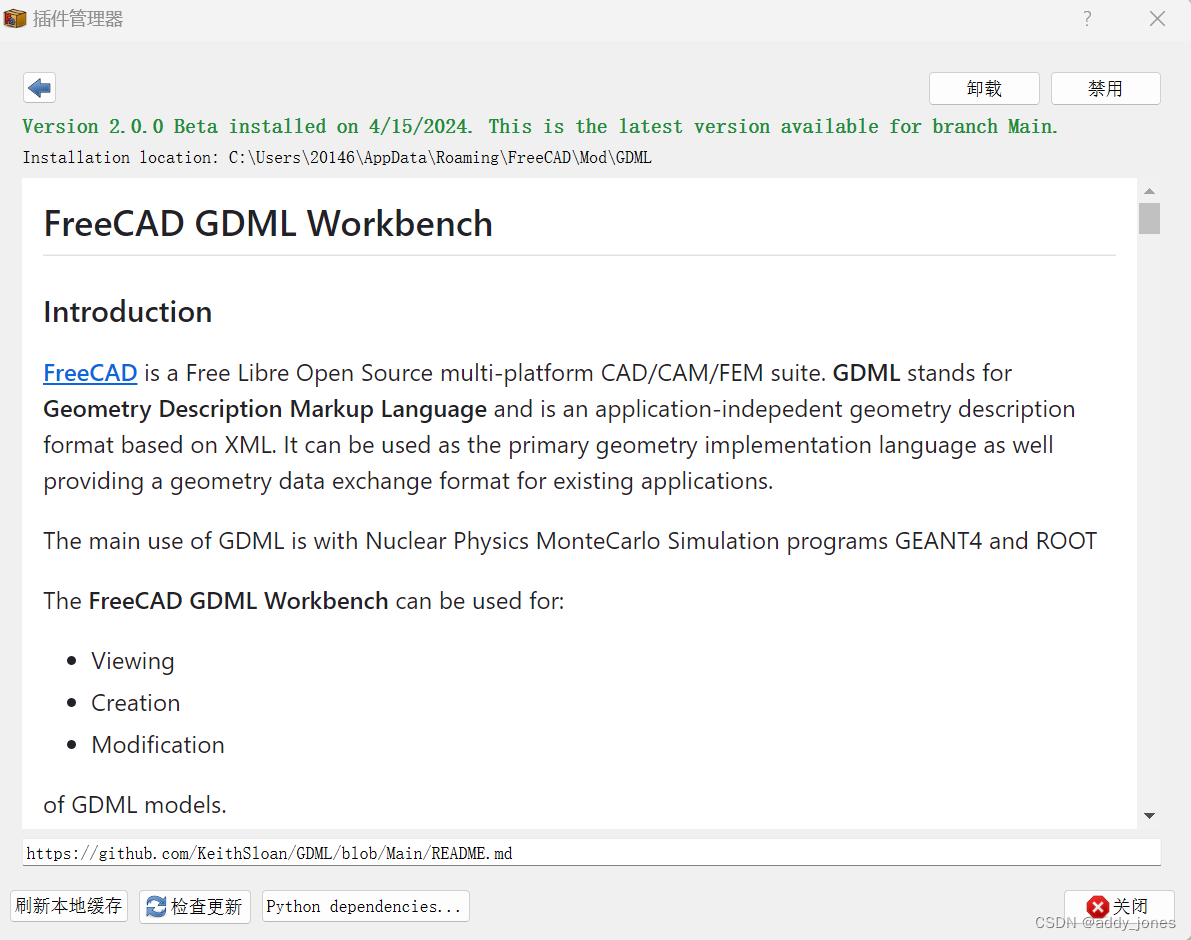This screenshot has width=1191, height=940.
Task: Open the FreeCAD hyperlink in the readme
Action: 90,373
